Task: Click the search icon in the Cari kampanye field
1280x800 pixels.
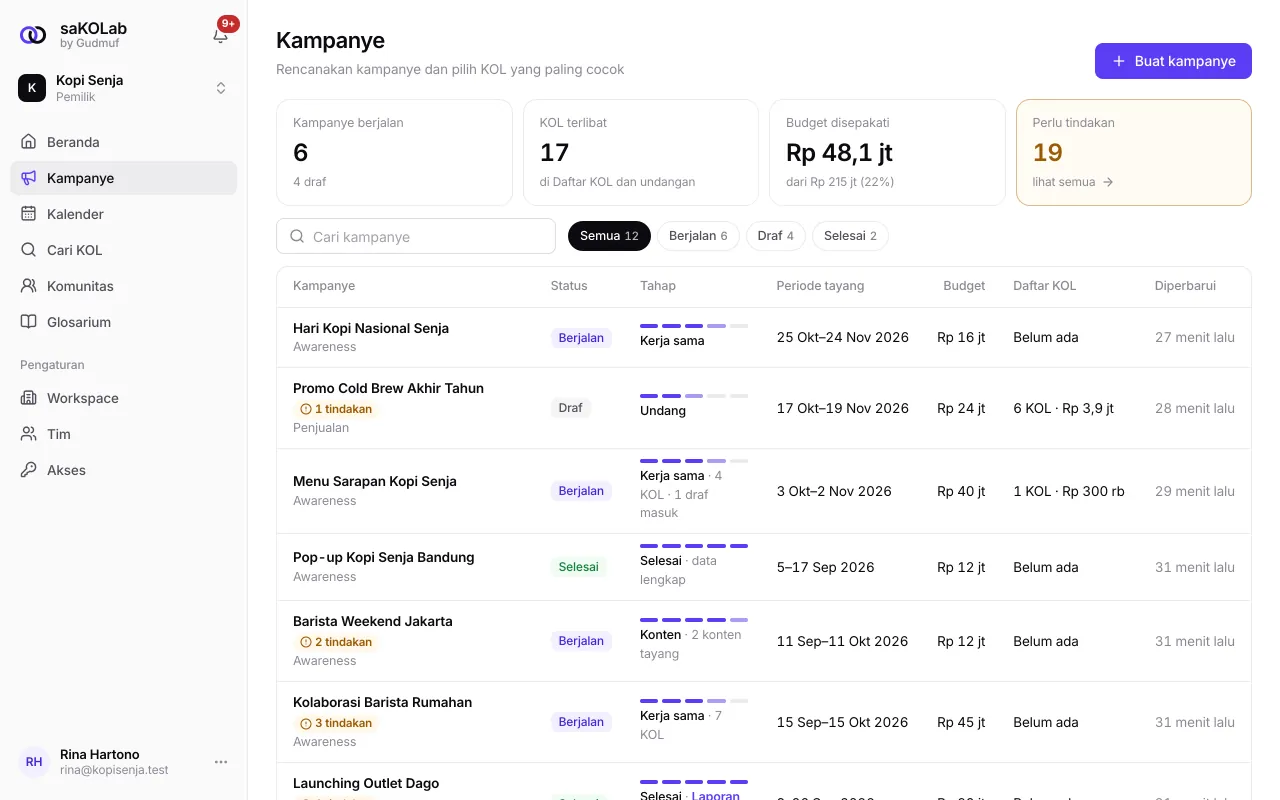Action: 297,237
